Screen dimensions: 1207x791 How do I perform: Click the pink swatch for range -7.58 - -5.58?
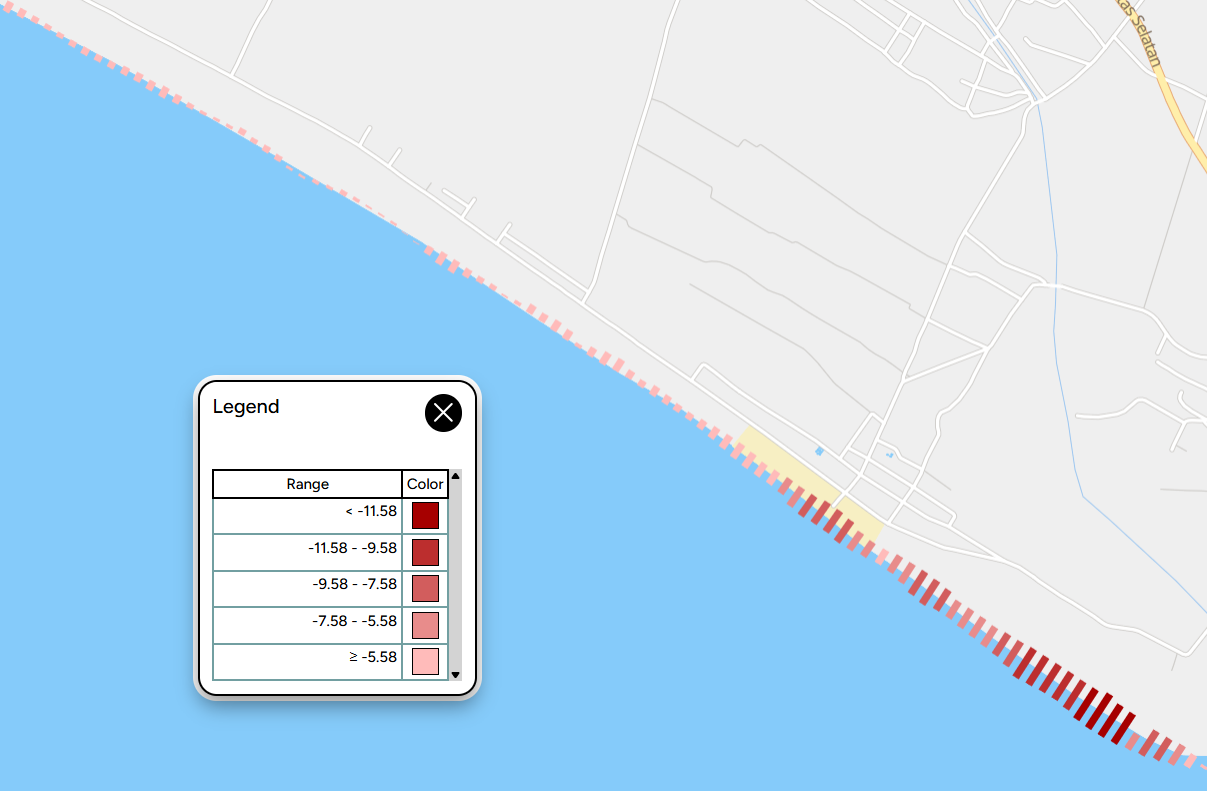coord(423,624)
